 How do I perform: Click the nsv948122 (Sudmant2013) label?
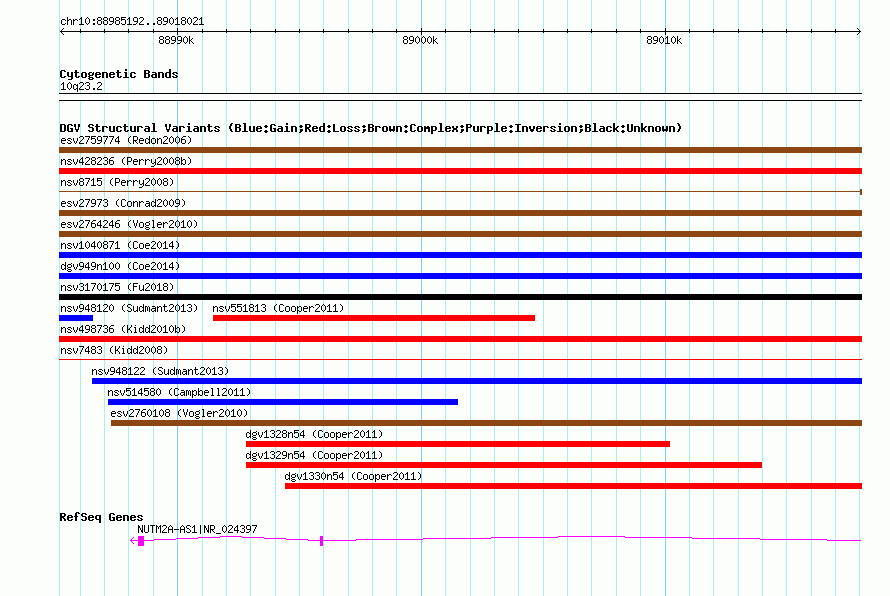click(x=160, y=371)
